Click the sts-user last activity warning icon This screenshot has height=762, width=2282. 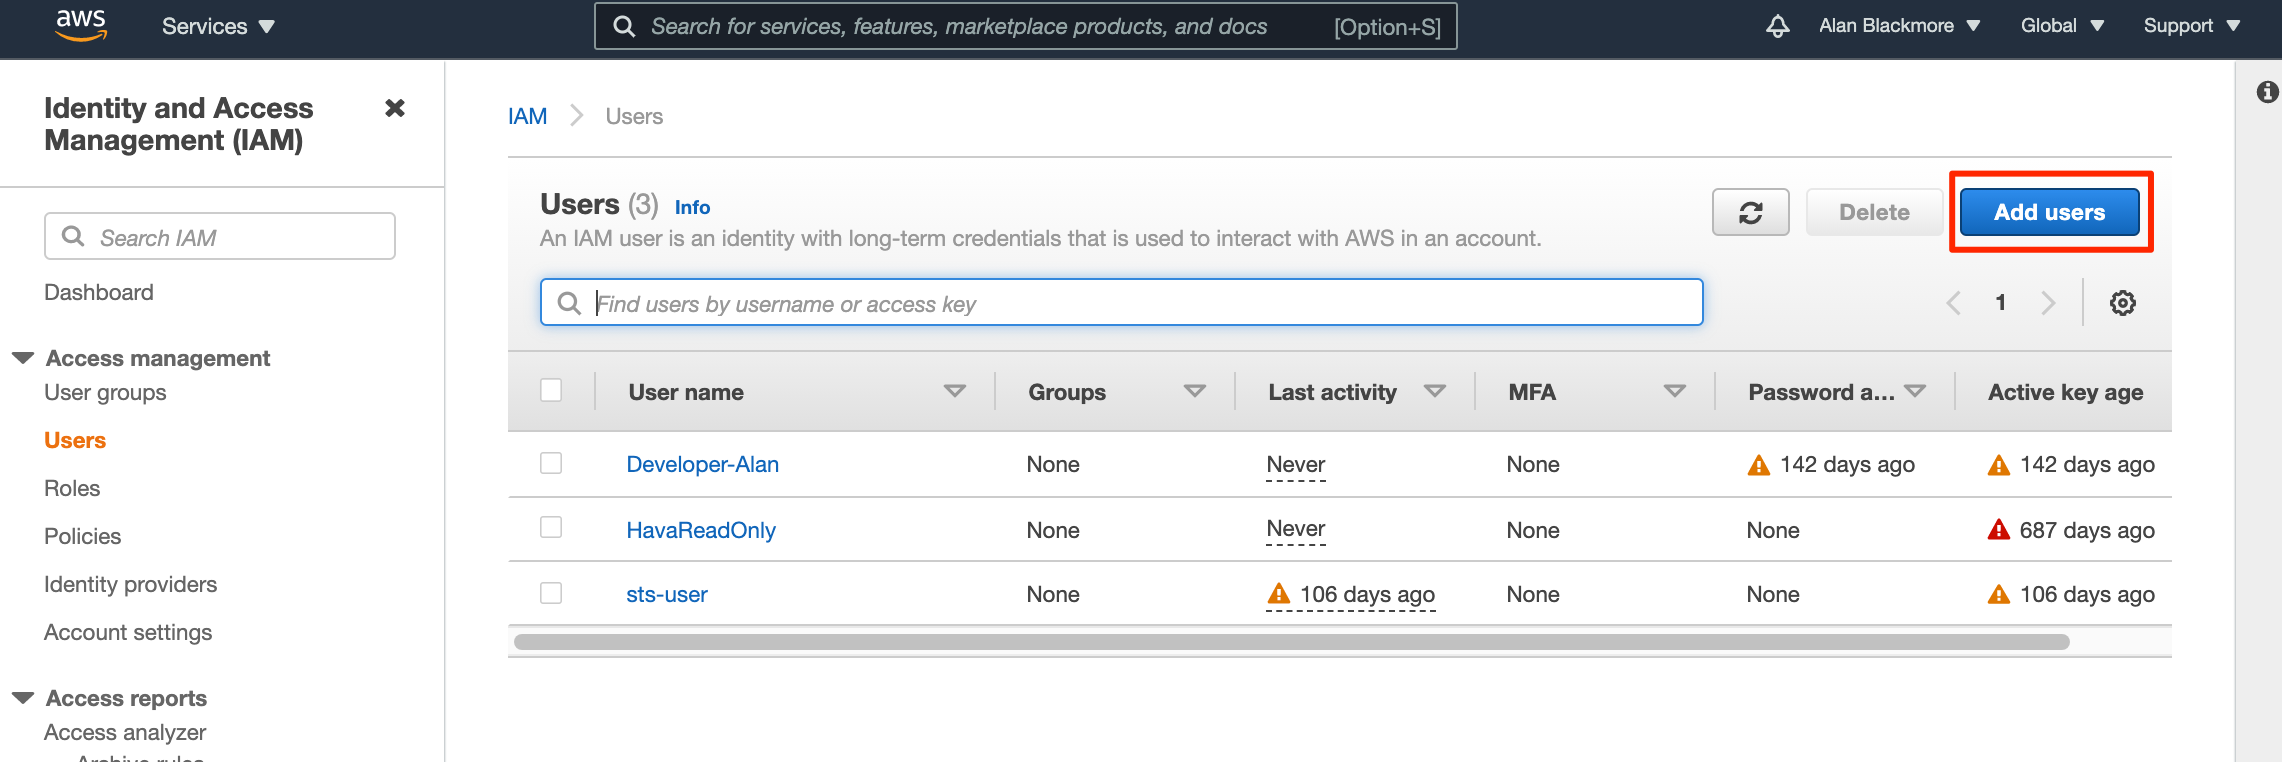[1278, 594]
